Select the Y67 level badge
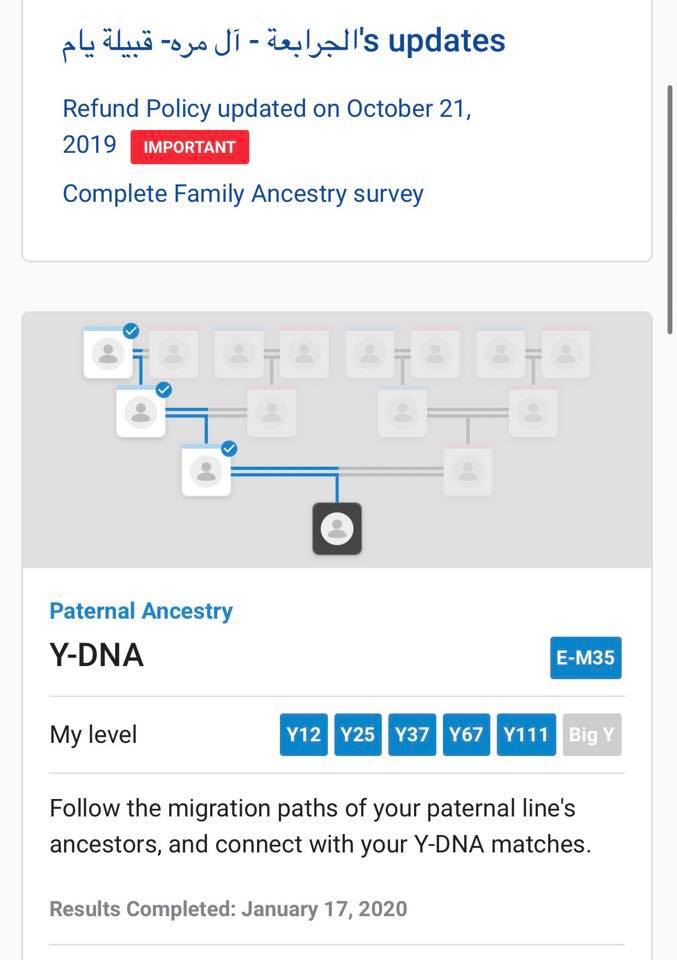Viewport: 677px width, 960px height. point(466,734)
